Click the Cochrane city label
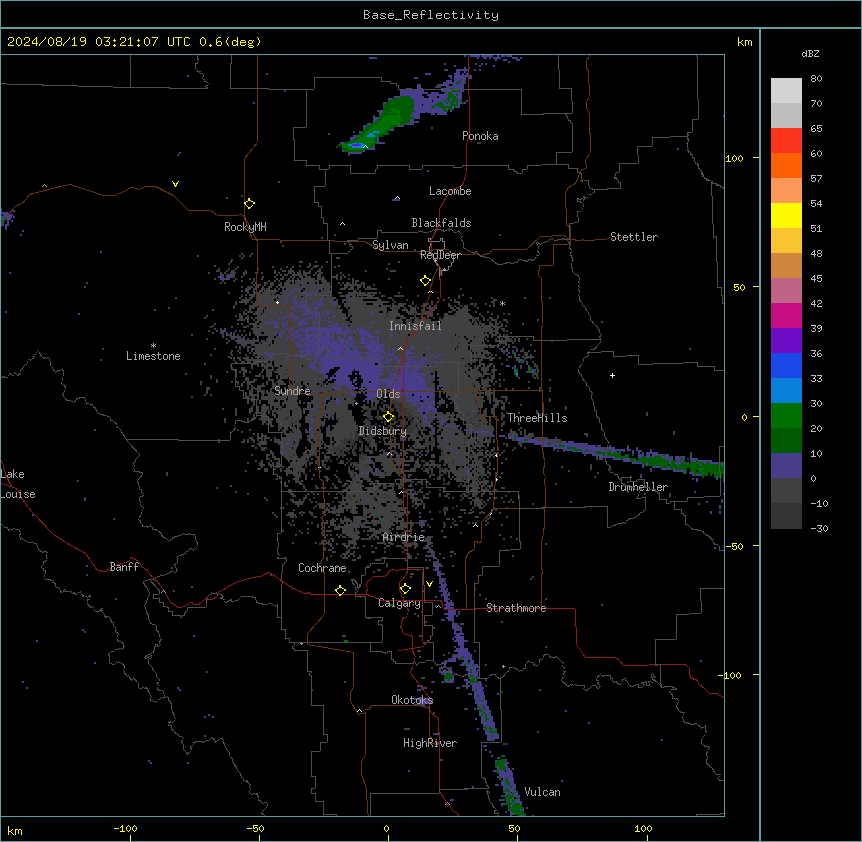Viewport: 862px width, 842px height. pos(322,568)
